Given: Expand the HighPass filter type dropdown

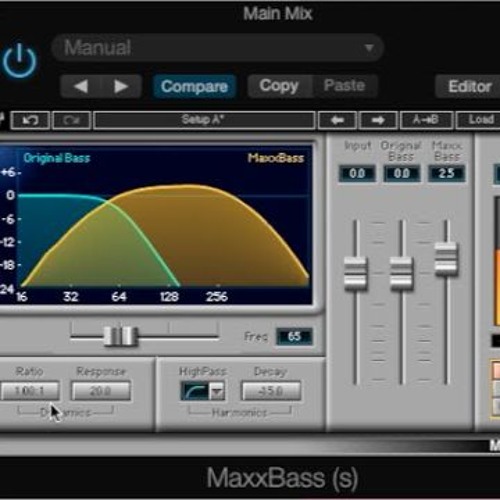Looking at the screenshot, I should click(217, 391).
